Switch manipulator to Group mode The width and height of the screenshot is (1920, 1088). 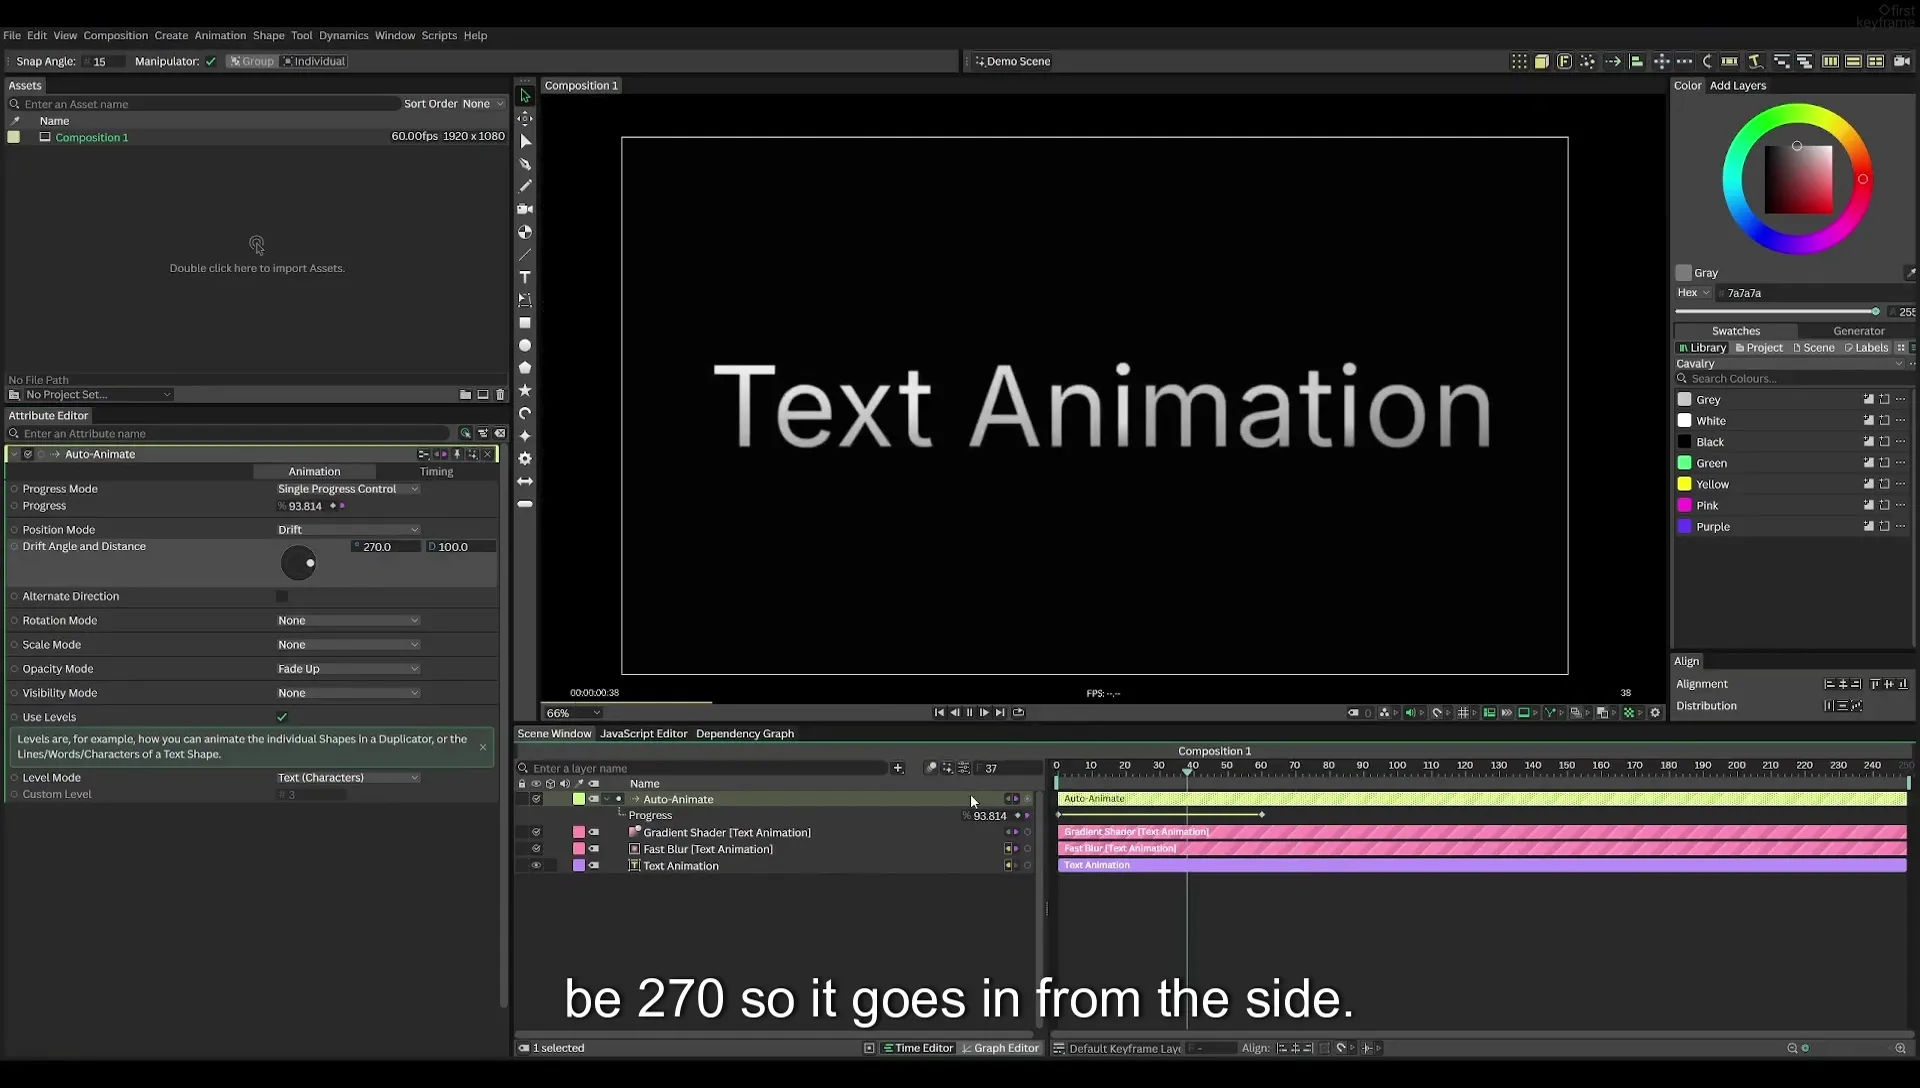coord(251,61)
